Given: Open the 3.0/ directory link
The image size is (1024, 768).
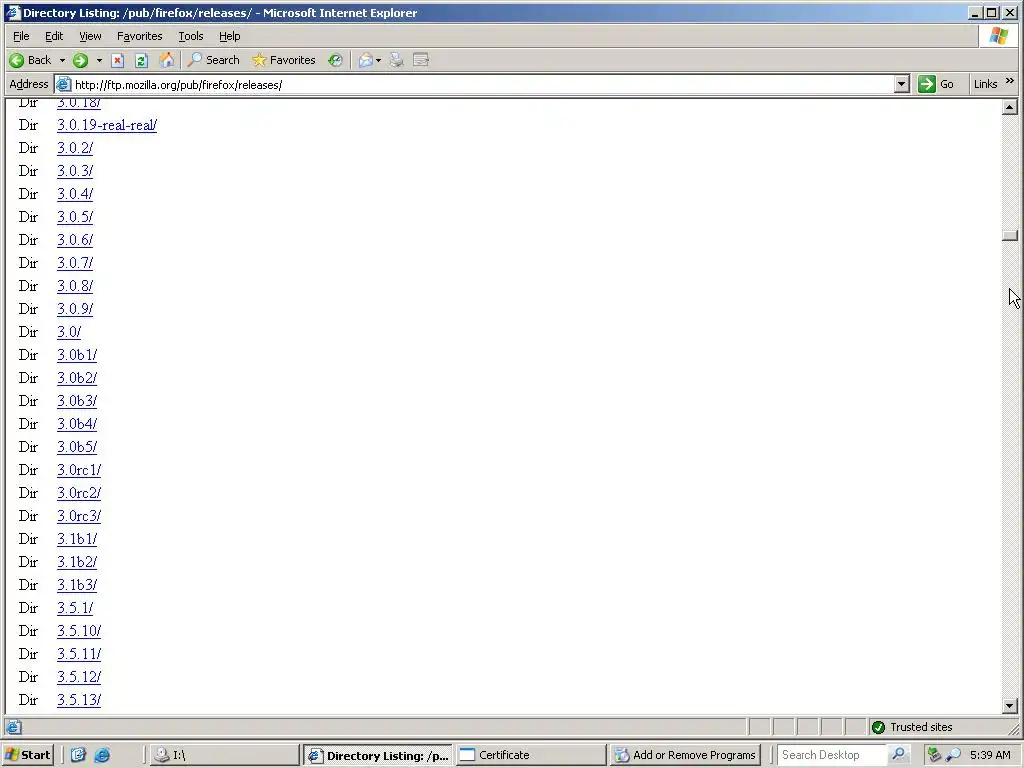Looking at the screenshot, I should [69, 332].
